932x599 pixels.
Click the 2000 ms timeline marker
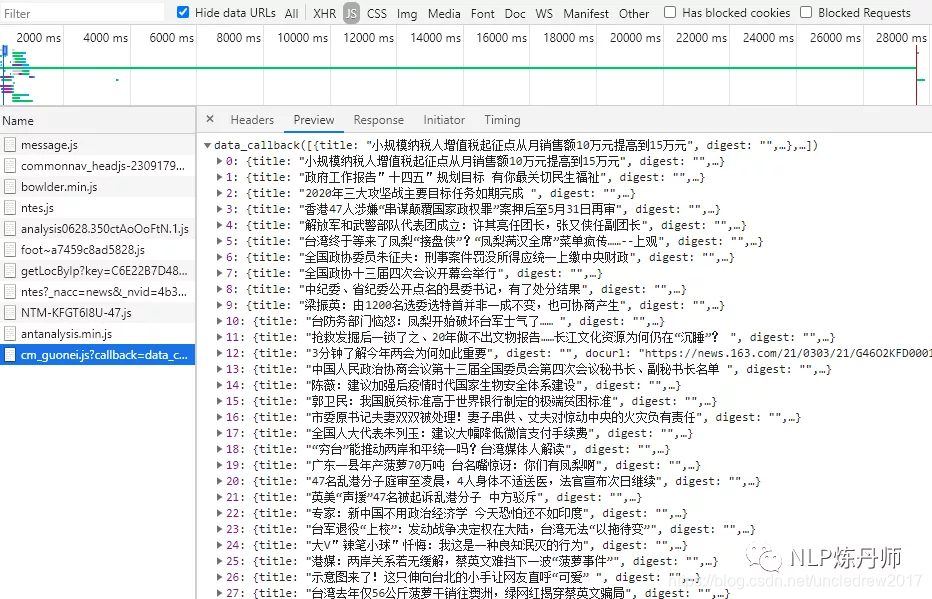pos(39,37)
